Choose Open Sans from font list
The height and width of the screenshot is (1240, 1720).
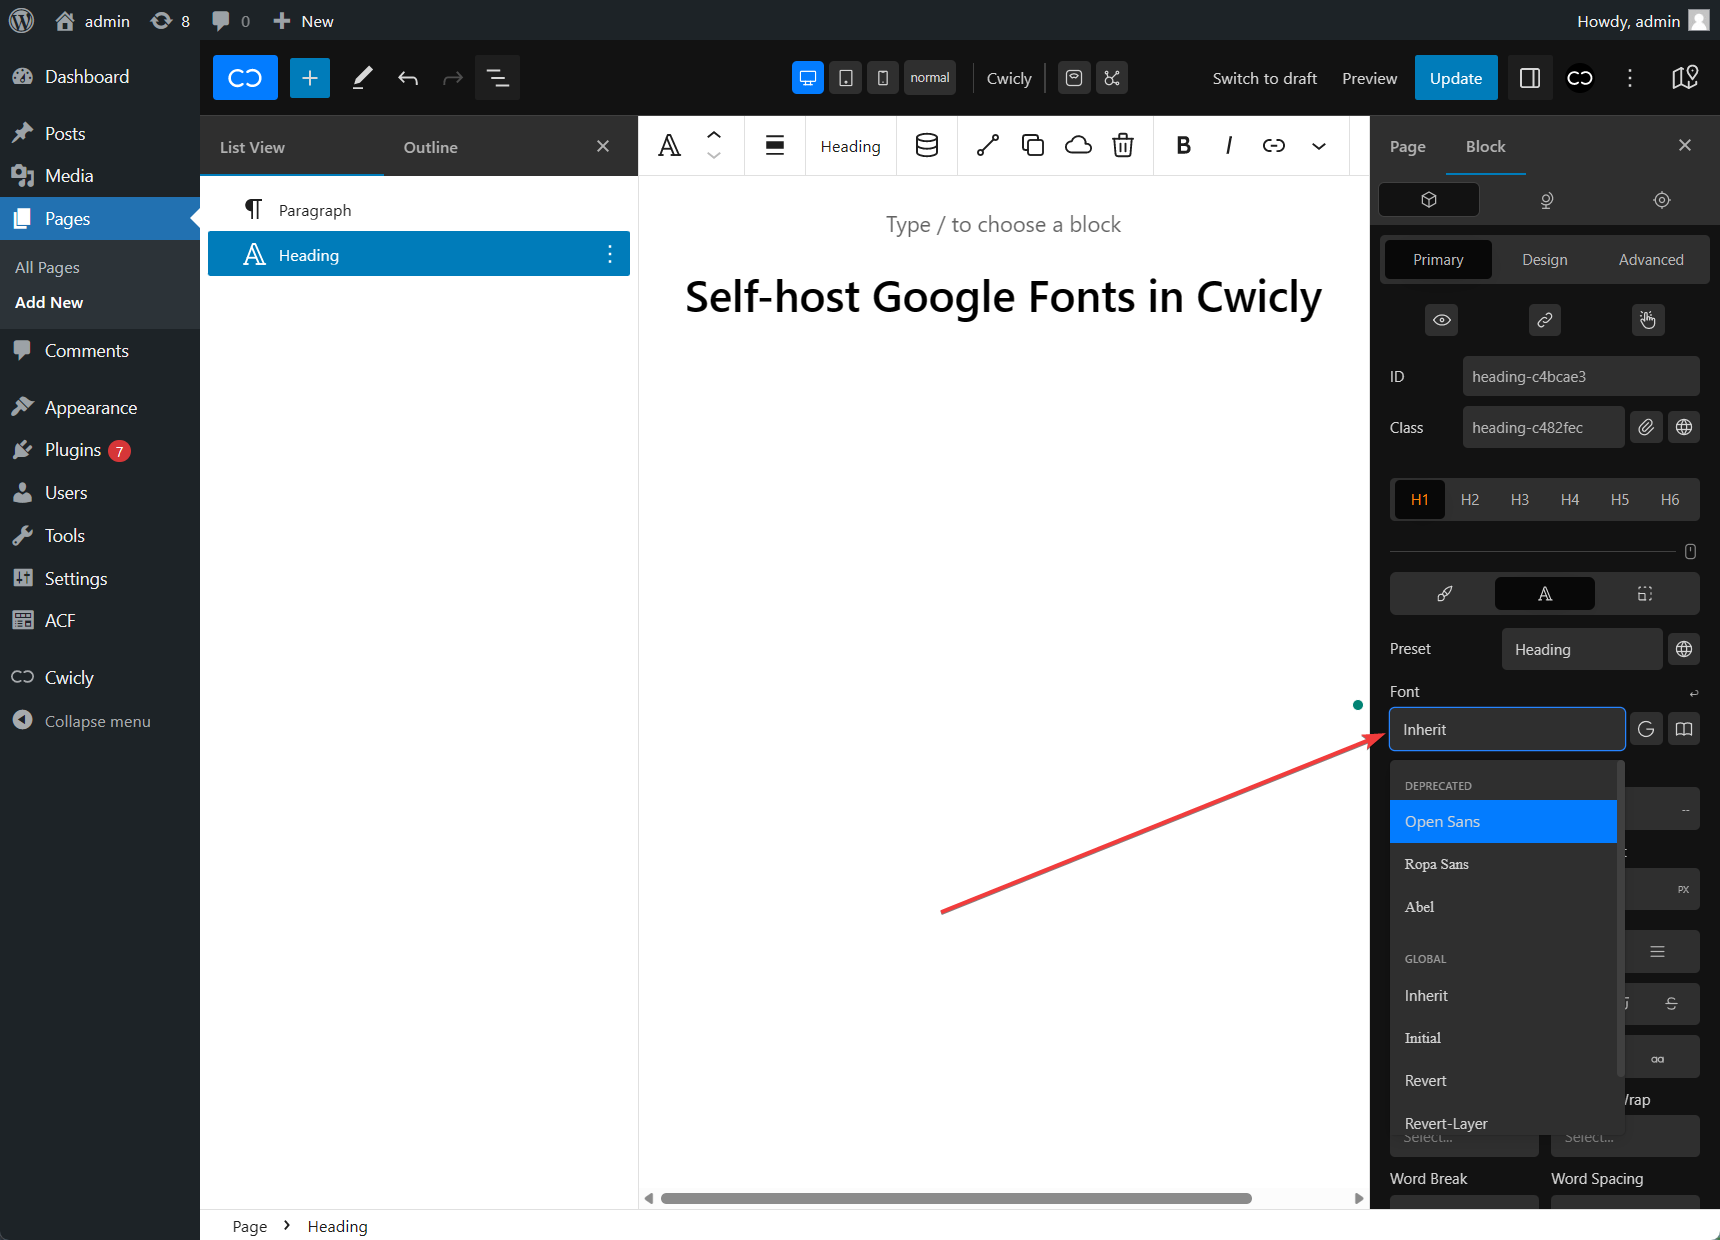(1503, 822)
